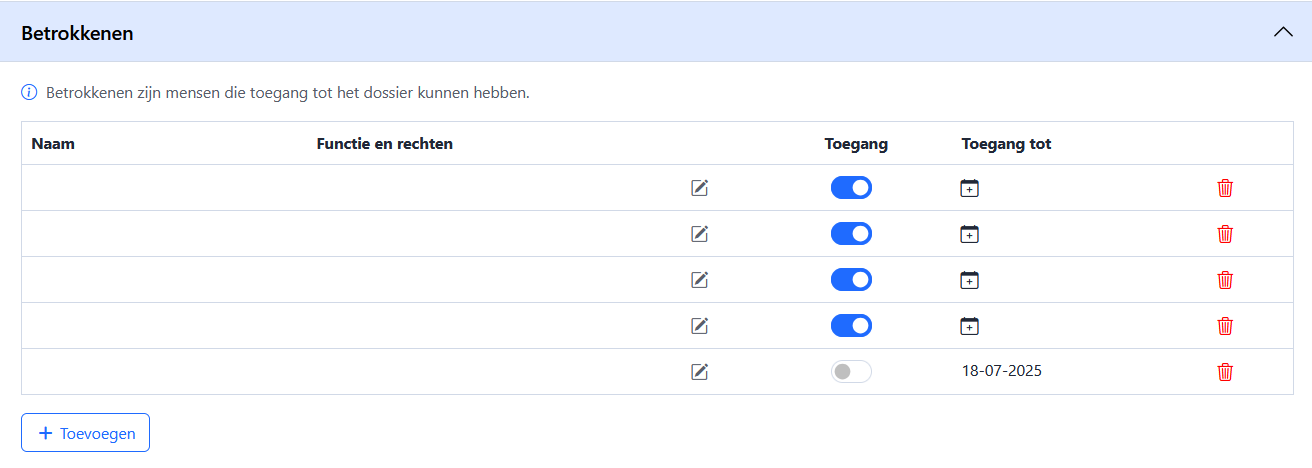Click the info icon beside the description
This screenshot has height=468, width=1312.
(29, 93)
